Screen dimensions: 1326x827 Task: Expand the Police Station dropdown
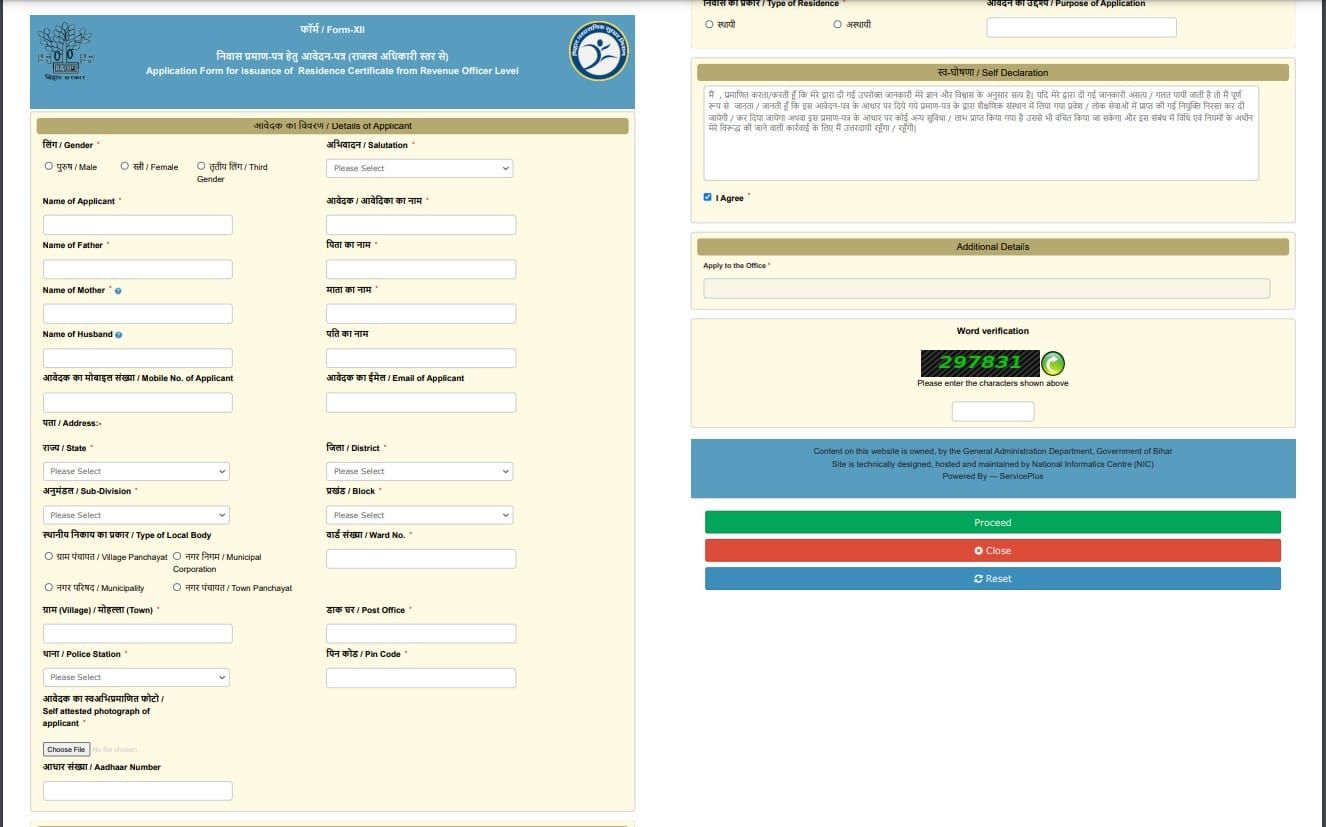pos(136,677)
